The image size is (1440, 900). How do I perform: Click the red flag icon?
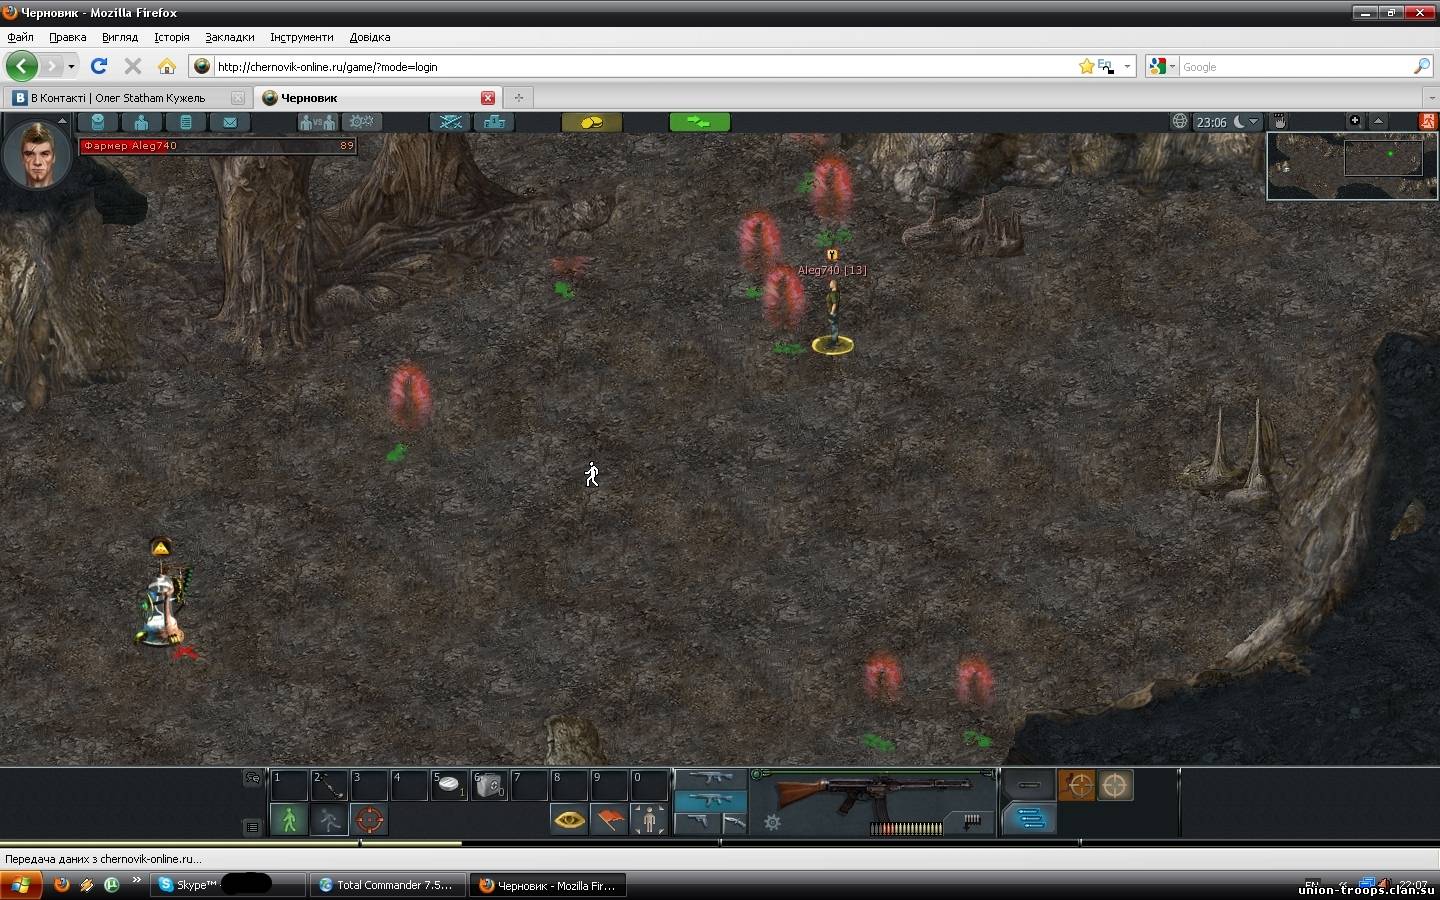click(x=610, y=820)
